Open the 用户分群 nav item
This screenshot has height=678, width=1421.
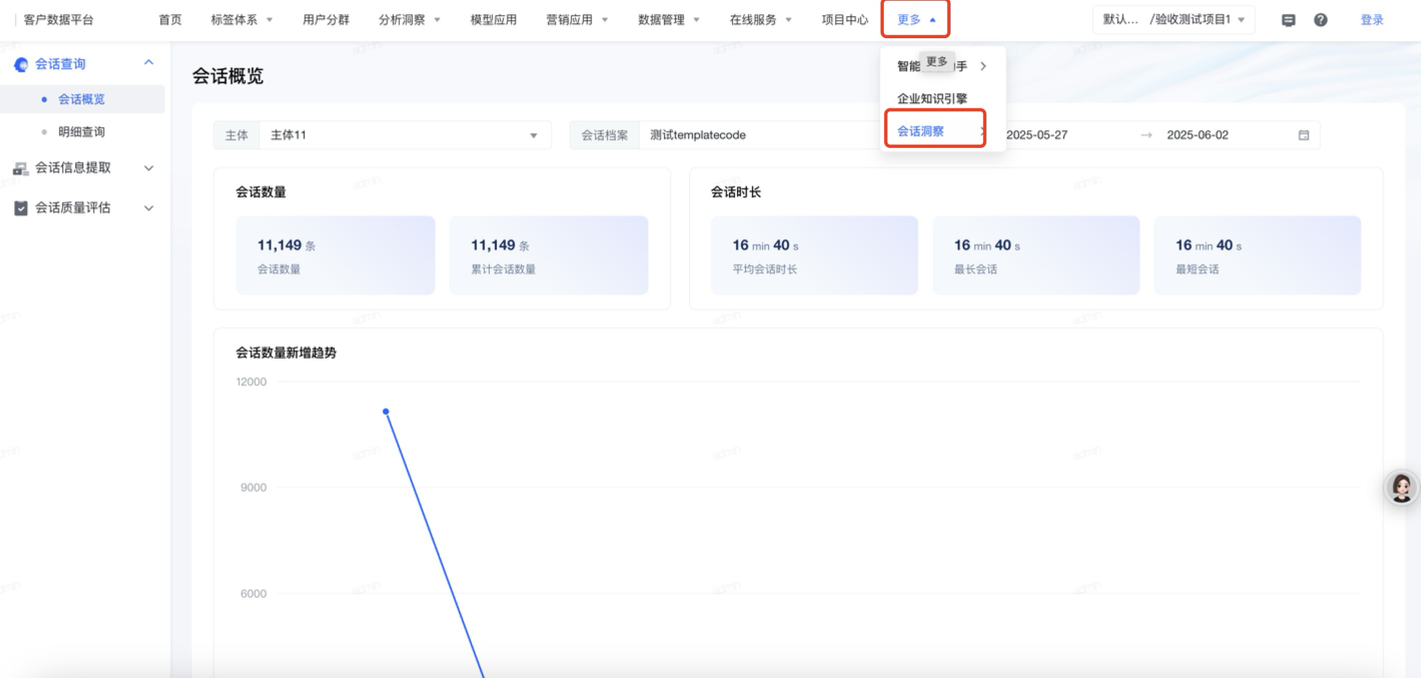click(326, 20)
